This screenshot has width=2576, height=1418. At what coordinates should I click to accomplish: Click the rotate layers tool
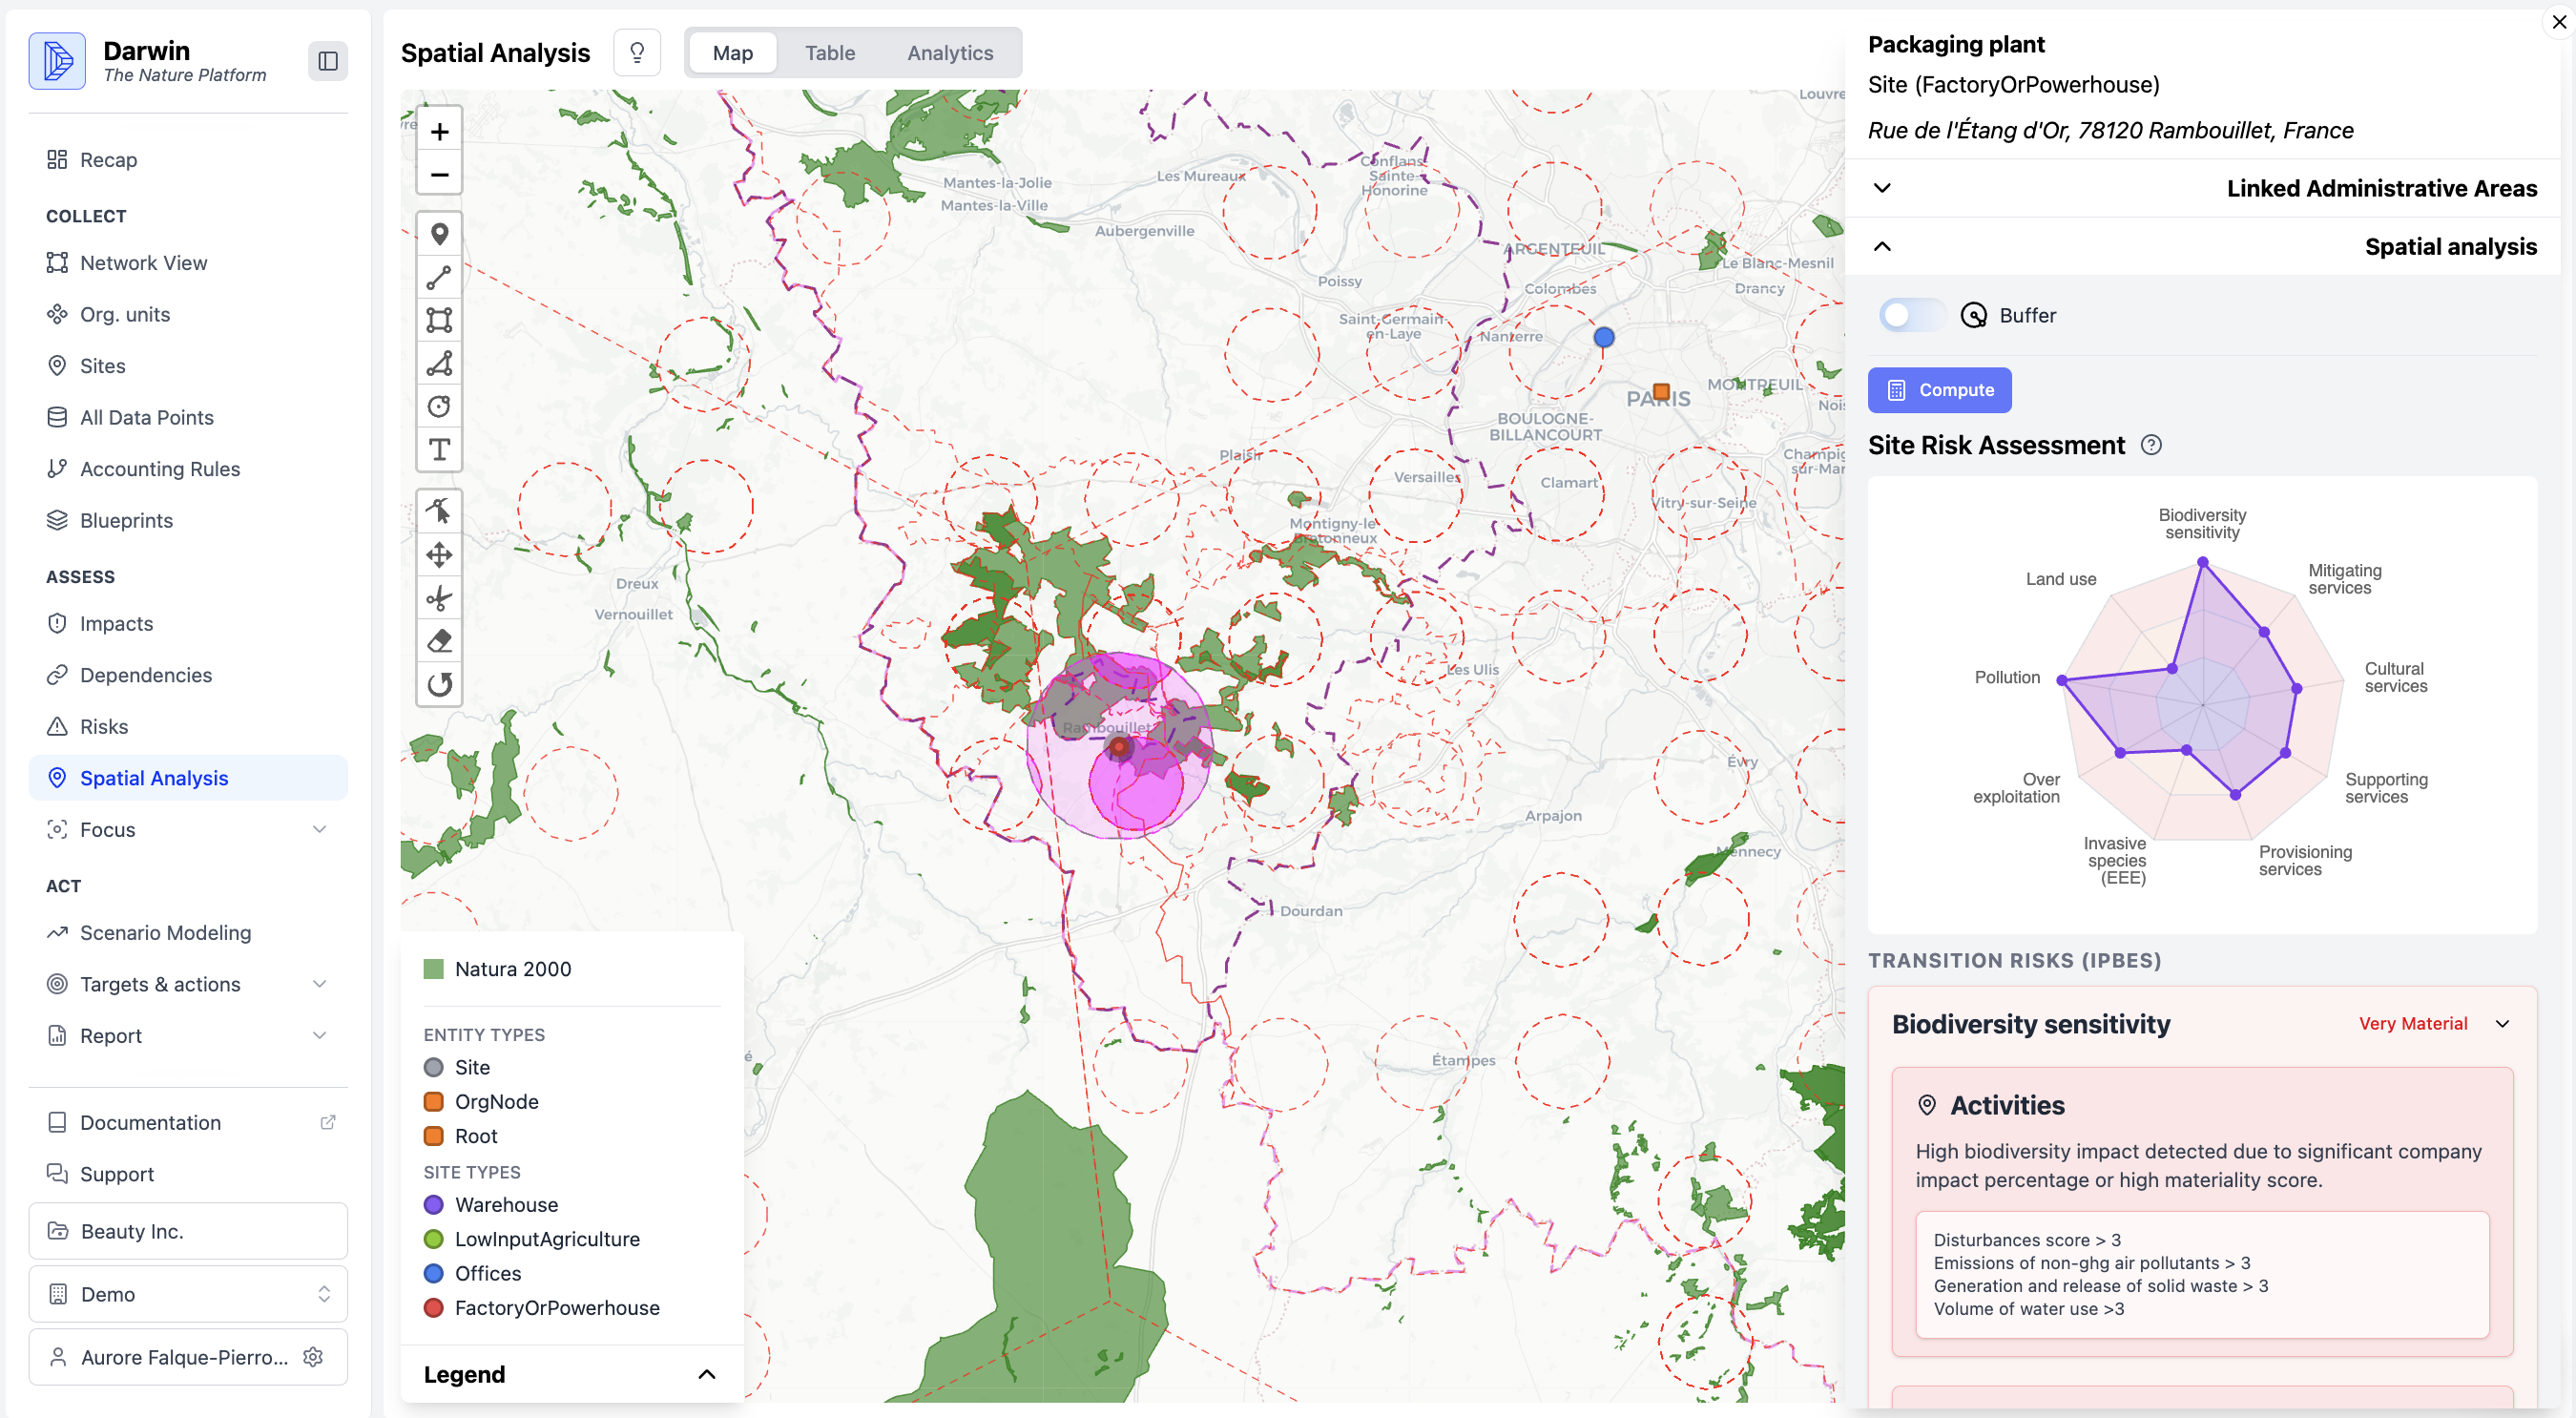(439, 684)
